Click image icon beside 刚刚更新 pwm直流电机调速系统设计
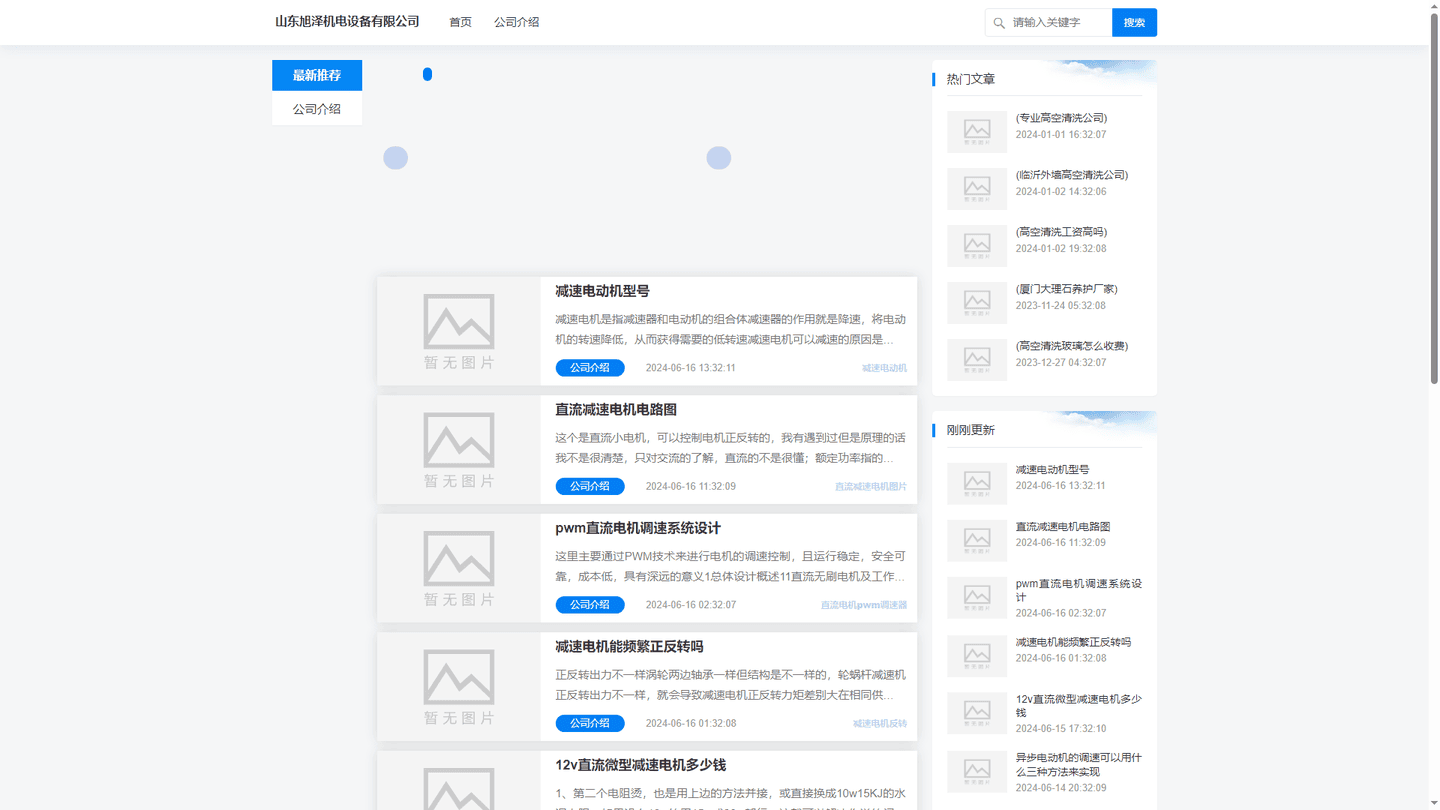Screen dimensions: 1440x810 pyautogui.click(x=977, y=597)
